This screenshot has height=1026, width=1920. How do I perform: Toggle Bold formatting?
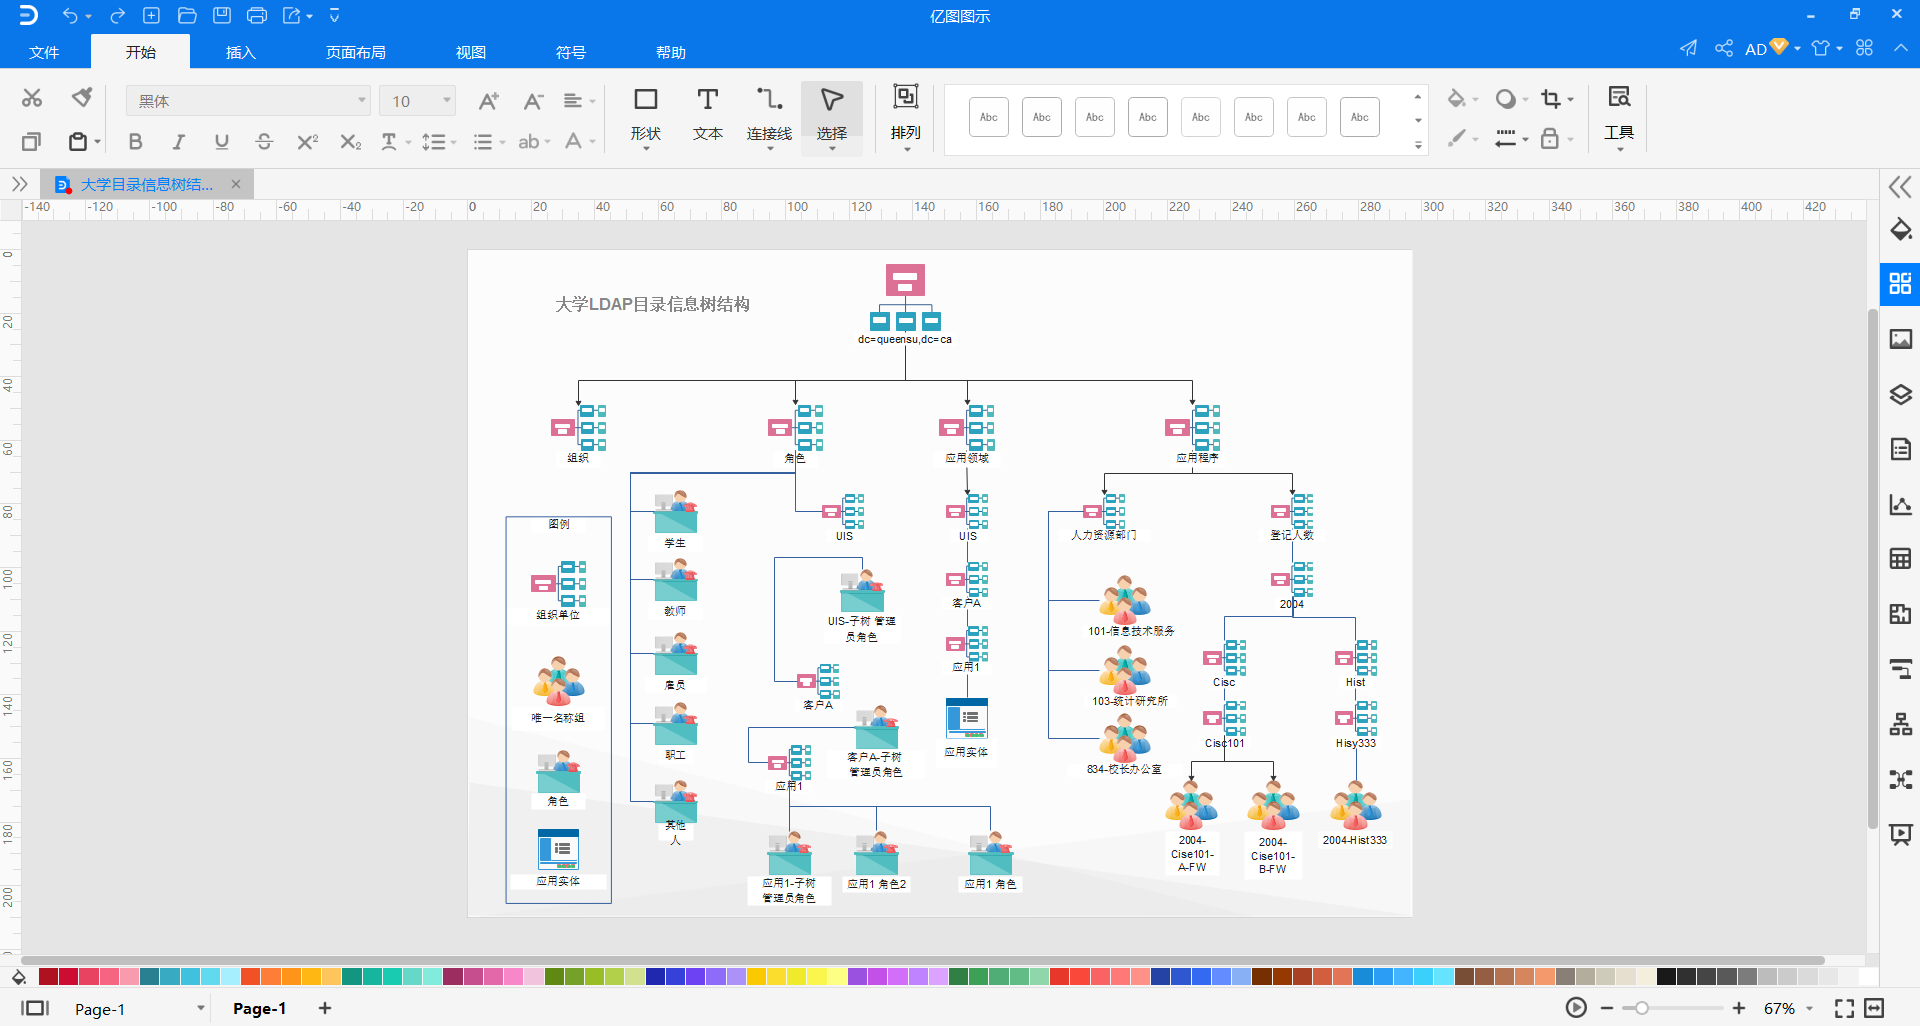136,142
